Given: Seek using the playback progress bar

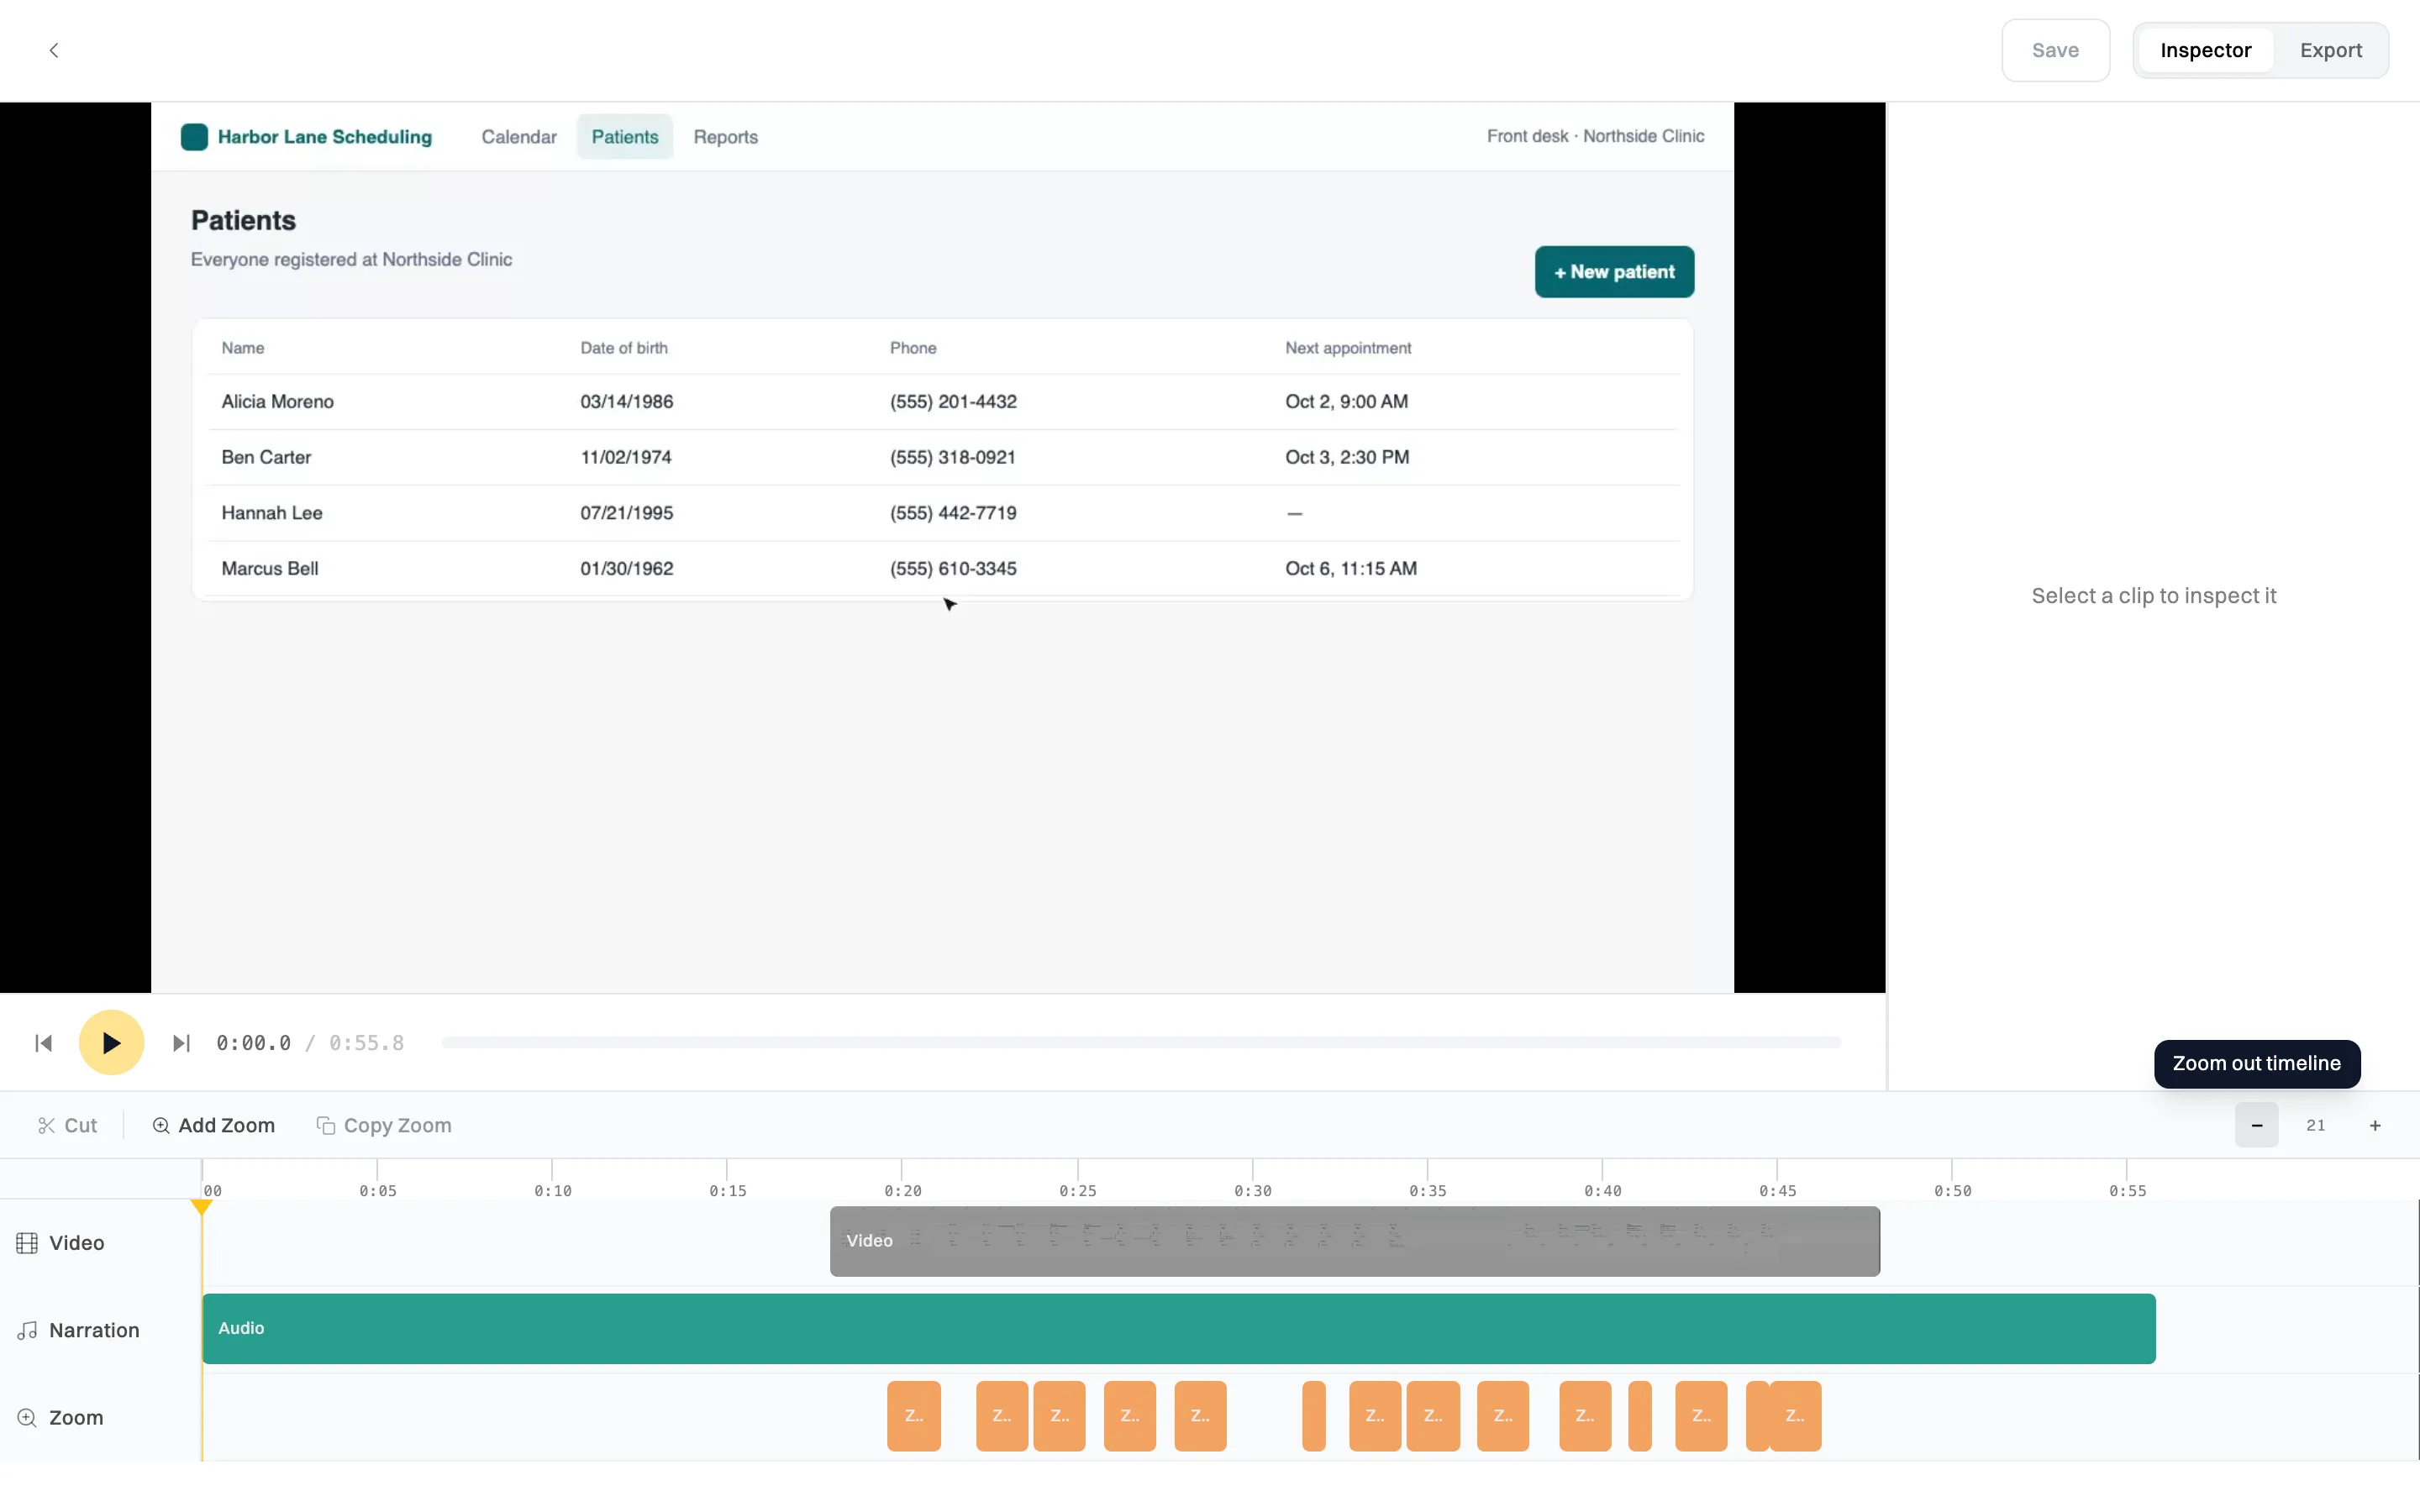Looking at the screenshot, I should point(1141,1043).
